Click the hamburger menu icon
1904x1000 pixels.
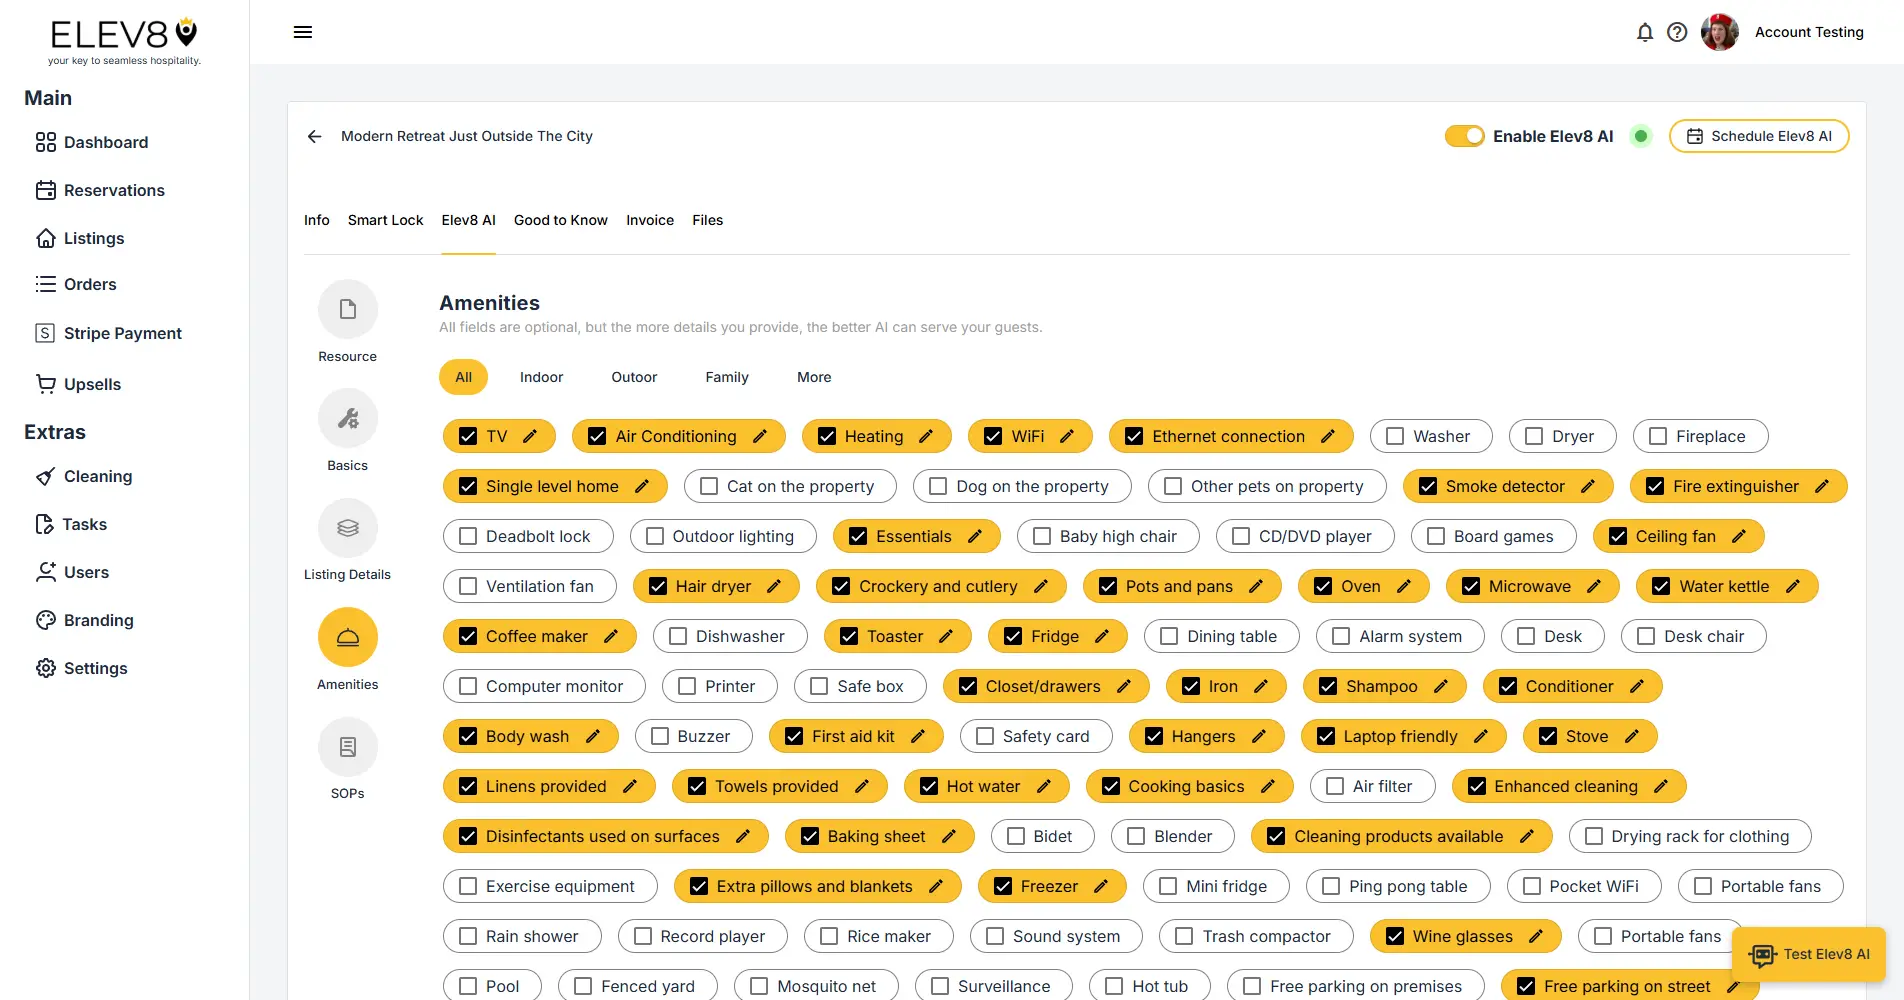[x=303, y=33]
